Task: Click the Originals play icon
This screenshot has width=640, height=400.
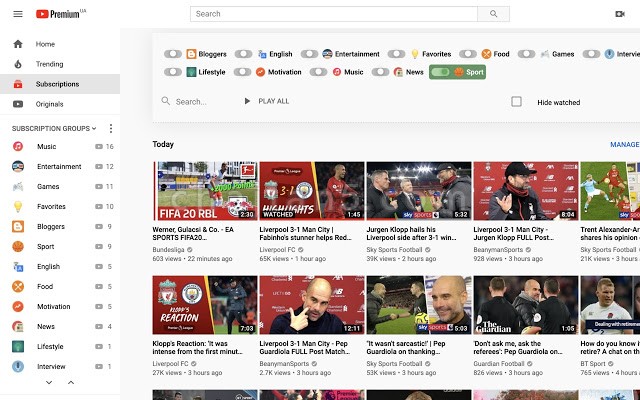Action: (18, 104)
